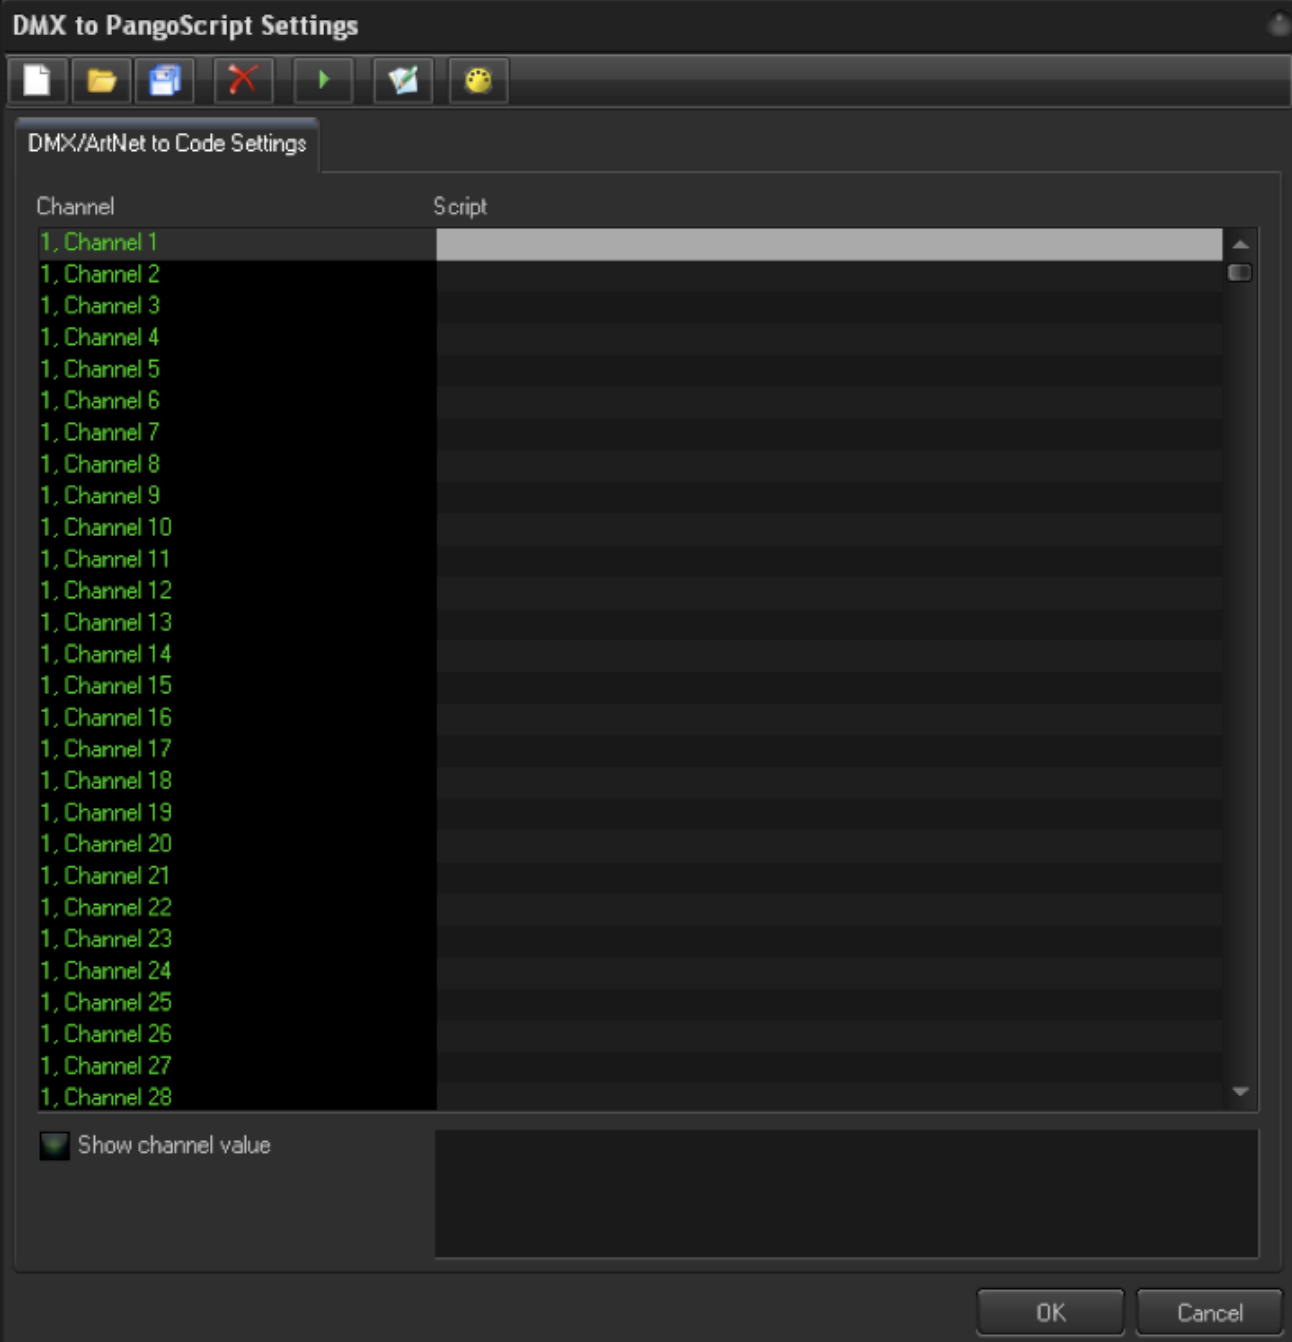
Task: Save settings using the floppy disk icon
Action: [x=164, y=80]
